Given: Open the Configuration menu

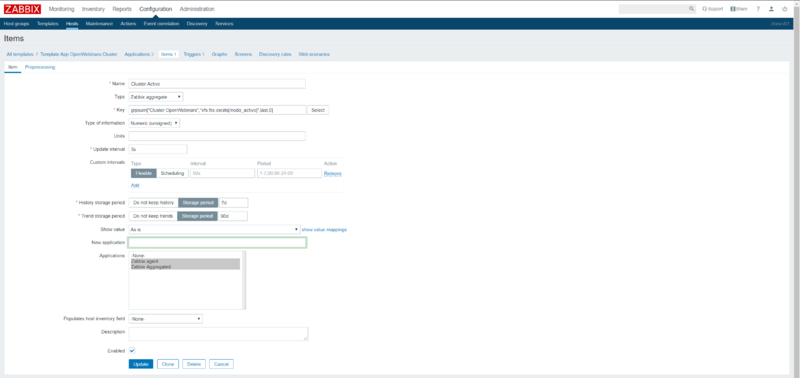Looking at the screenshot, I should pyautogui.click(x=156, y=9).
